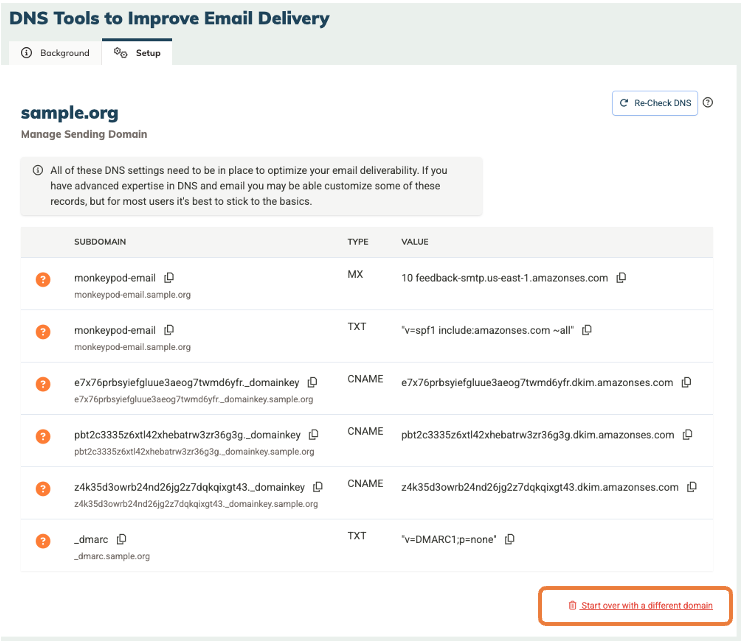
Task: Copy monkeypod-email subdomain in MX row
Action: click(169, 278)
